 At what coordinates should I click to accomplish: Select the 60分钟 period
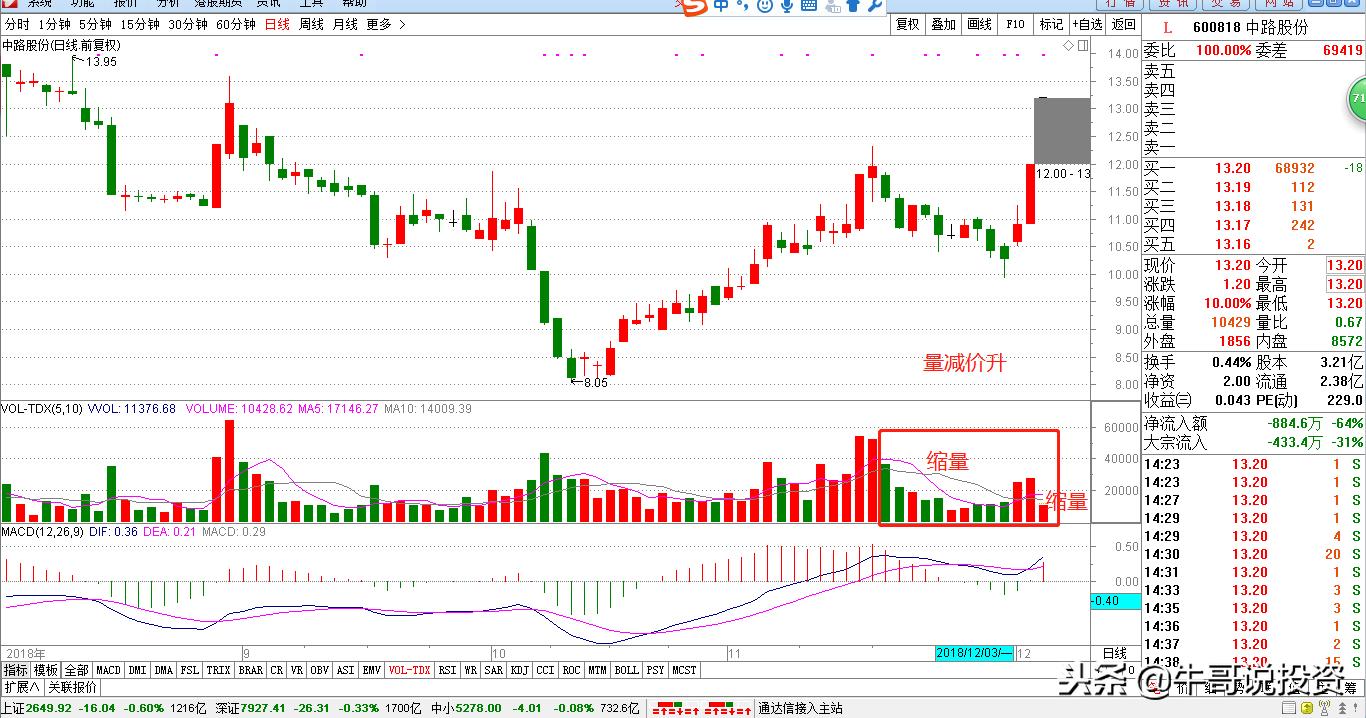pyautogui.click(x=236, y=24)
